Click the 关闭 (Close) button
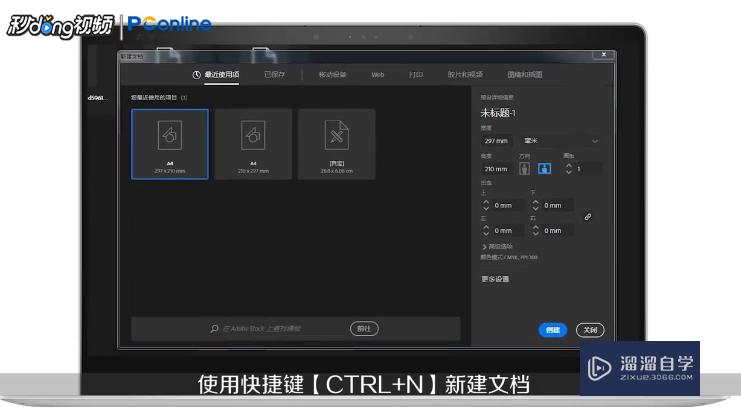The image size is (741, 407). 590,330
